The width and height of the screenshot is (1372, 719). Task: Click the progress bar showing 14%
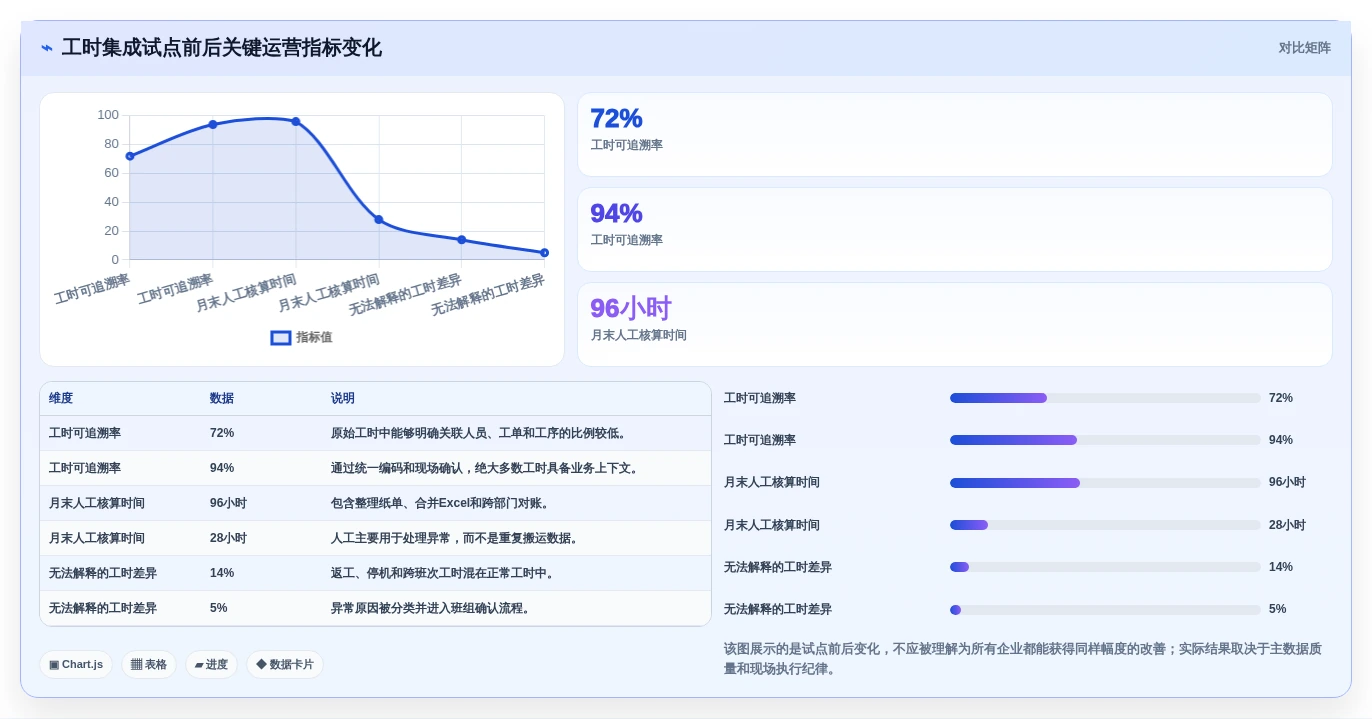(1105, 567)
